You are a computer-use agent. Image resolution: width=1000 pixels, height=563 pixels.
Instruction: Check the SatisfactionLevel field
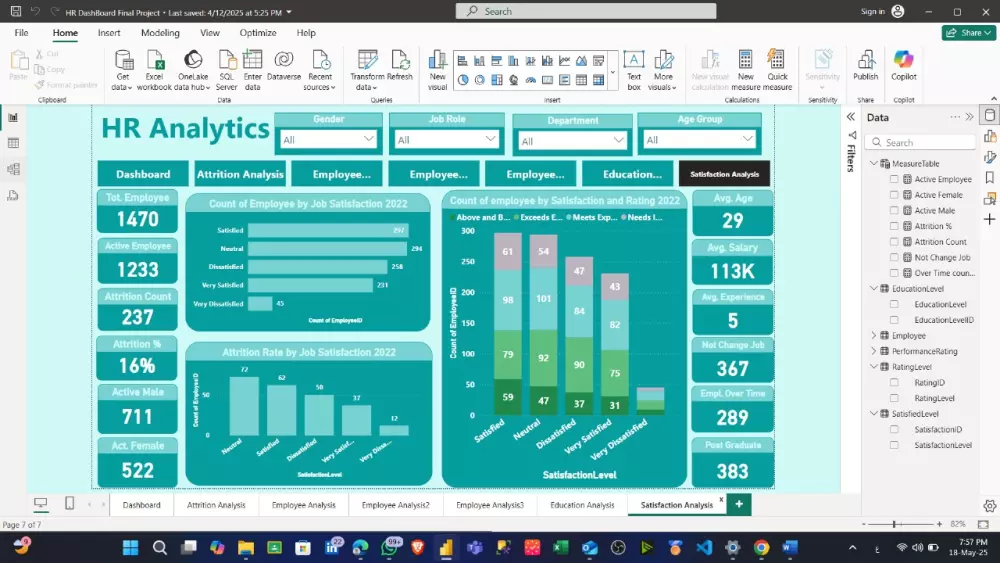pyautogui.click(x=894, y=445)
